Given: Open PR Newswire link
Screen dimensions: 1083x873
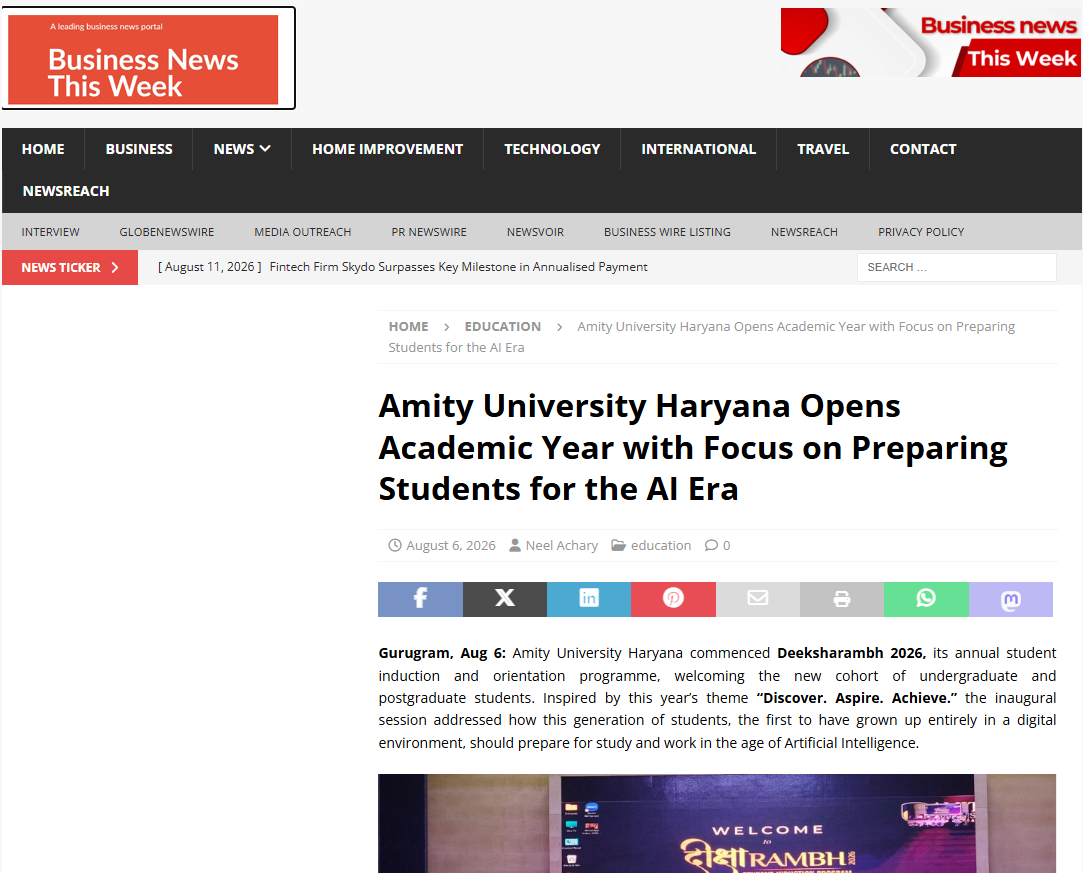Looking at the screenshot, I should pos(429,232).
